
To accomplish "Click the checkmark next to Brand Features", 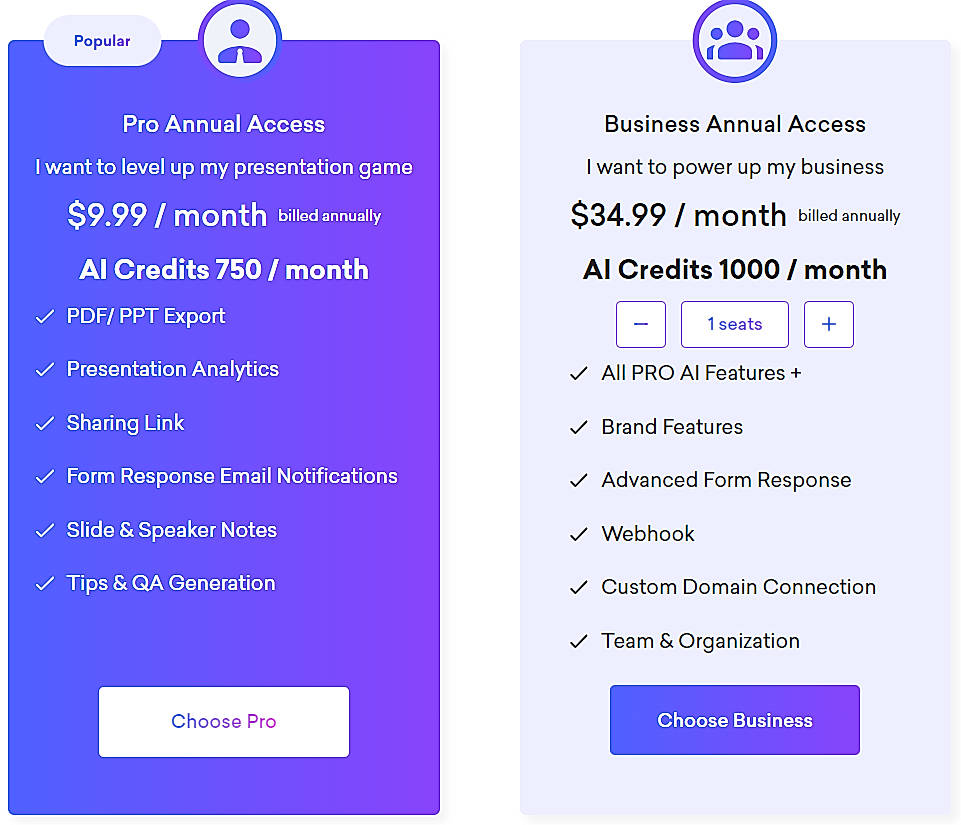I will pyautogui.click(x=579, y=426).
